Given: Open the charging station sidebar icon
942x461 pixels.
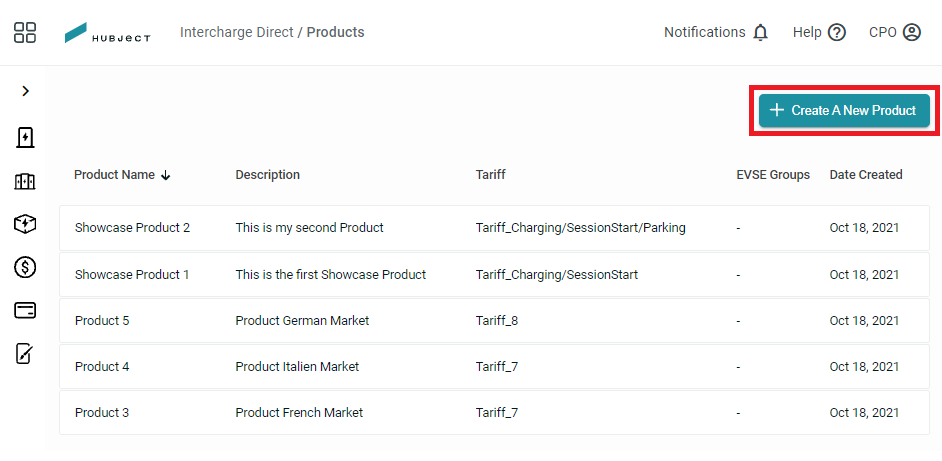Looking at the screenshot, I should tap(25, 138).
